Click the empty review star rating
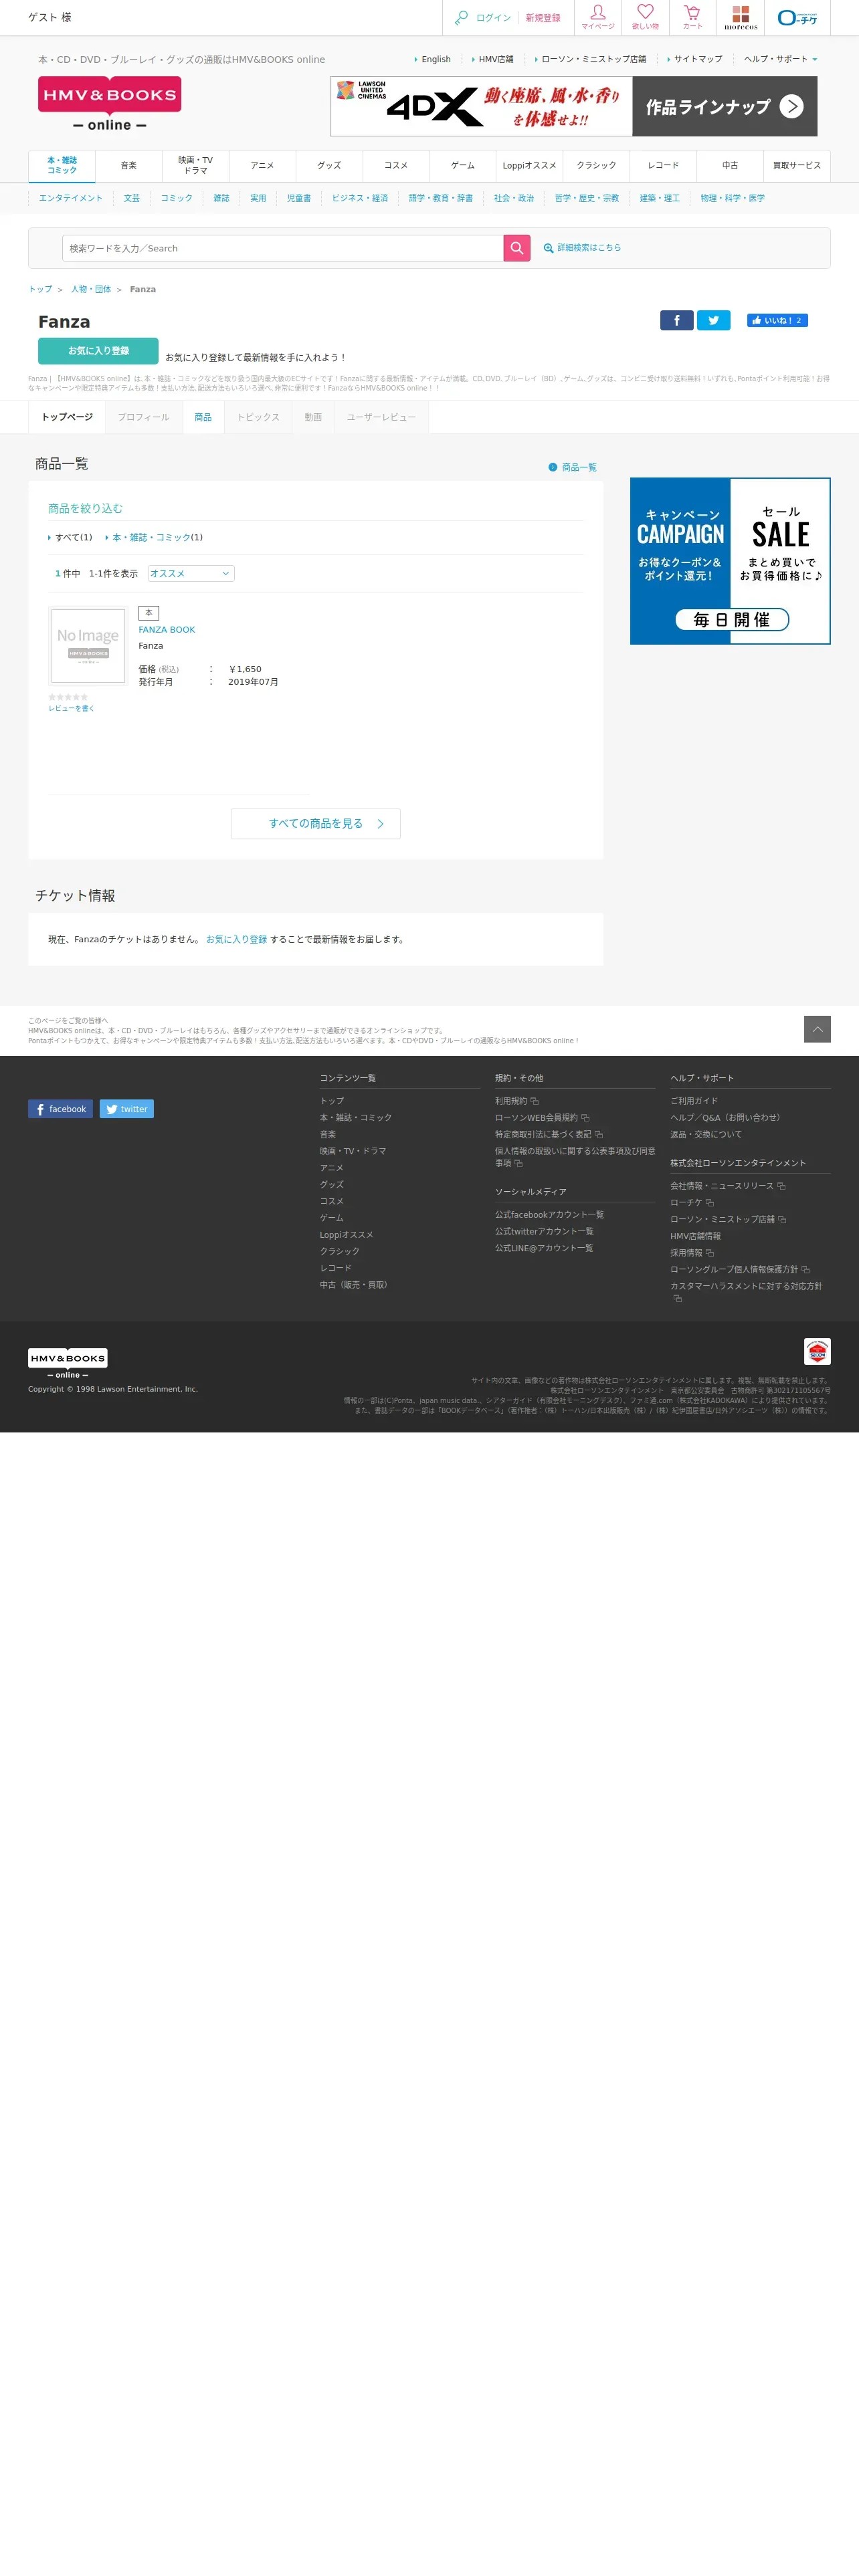 (68, 697)
